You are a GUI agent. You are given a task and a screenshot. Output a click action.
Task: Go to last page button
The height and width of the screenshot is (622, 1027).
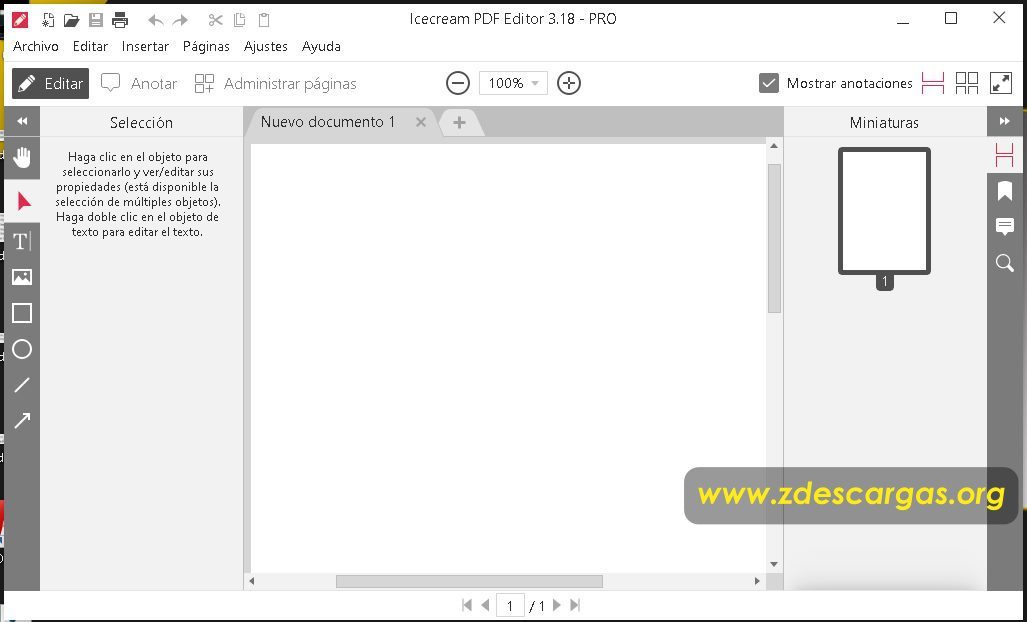coord(575,605)
